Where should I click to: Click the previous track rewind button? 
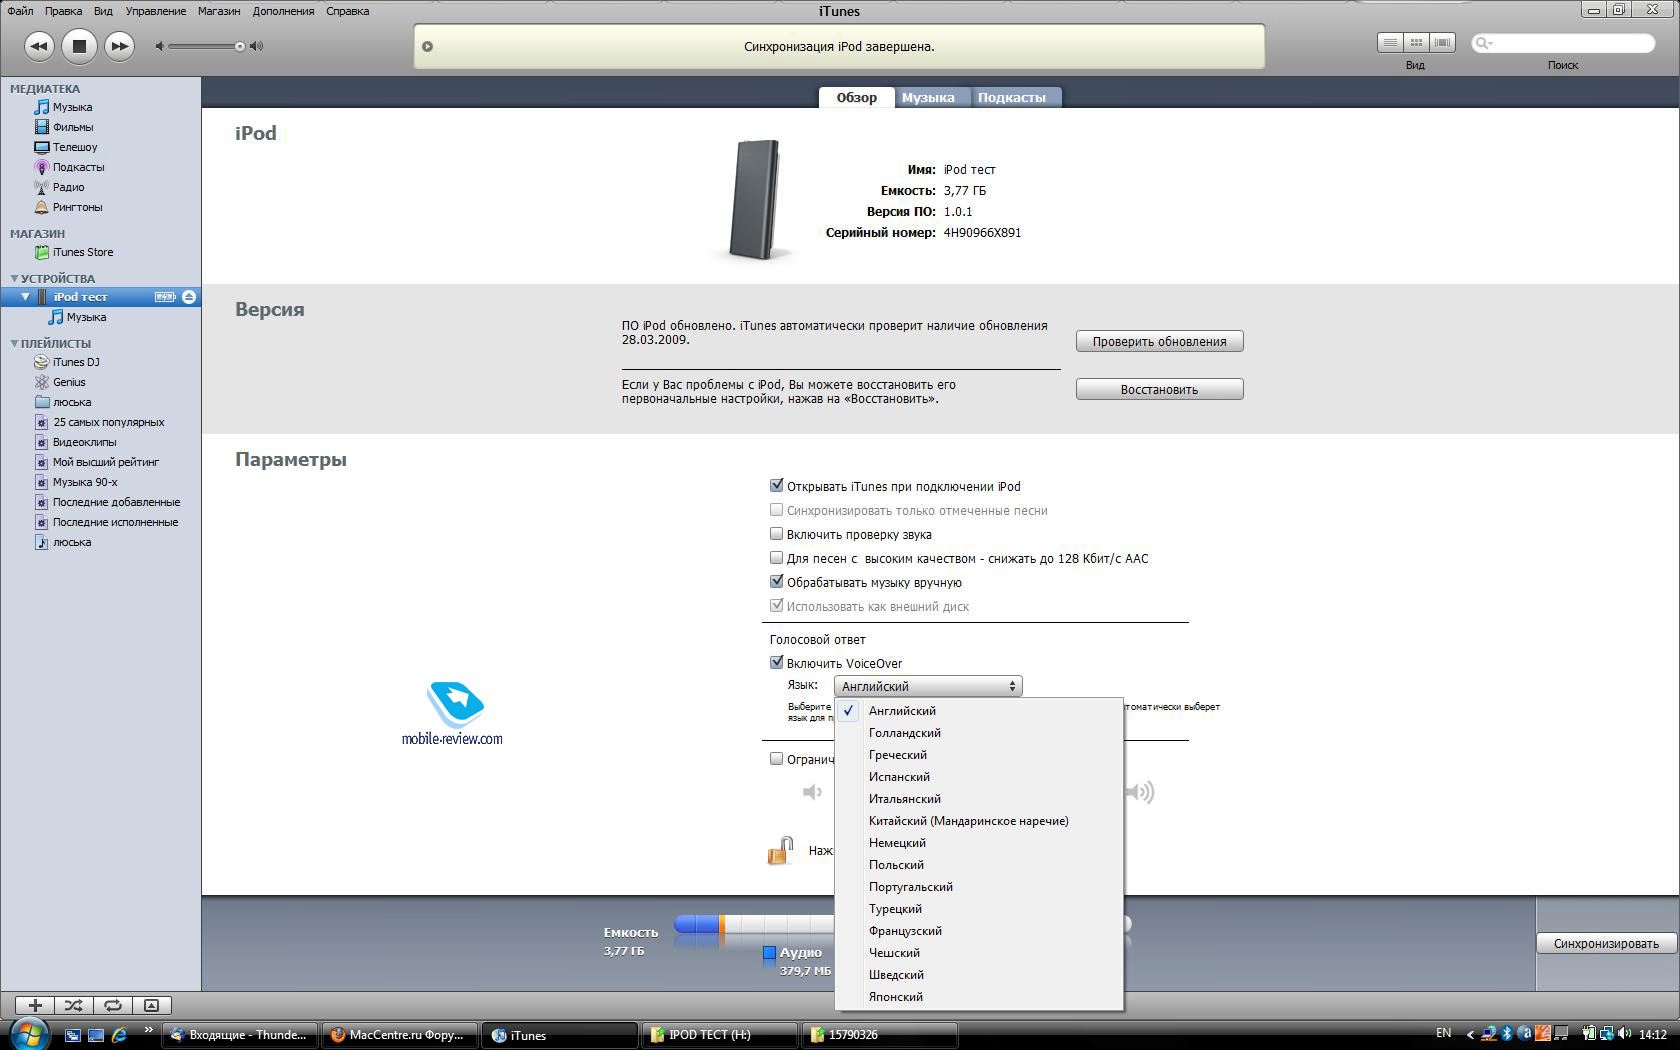click(39, 46)
